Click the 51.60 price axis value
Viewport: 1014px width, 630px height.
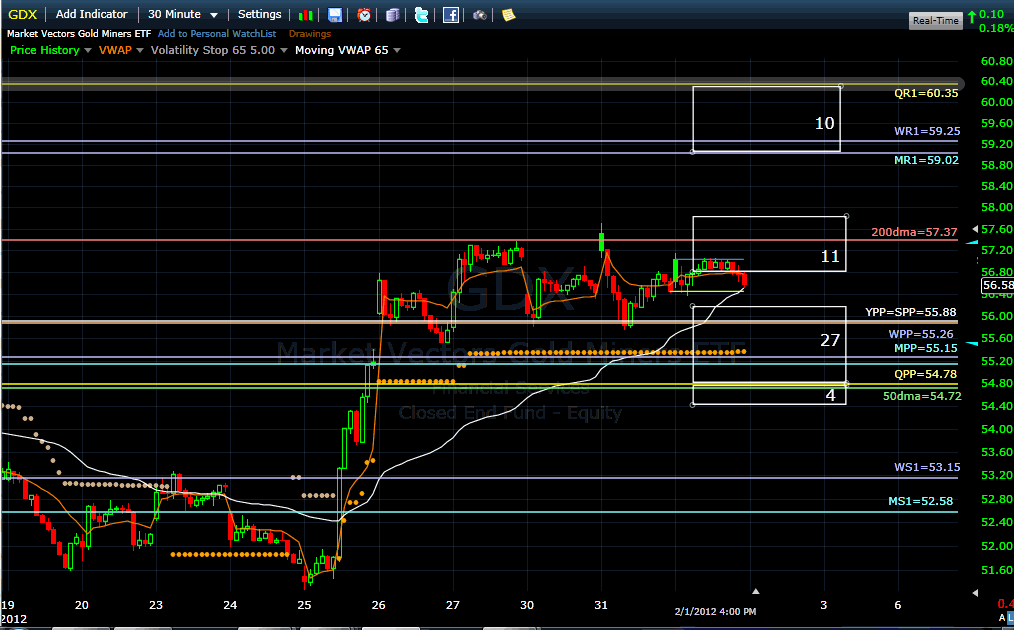pos(997,570)
